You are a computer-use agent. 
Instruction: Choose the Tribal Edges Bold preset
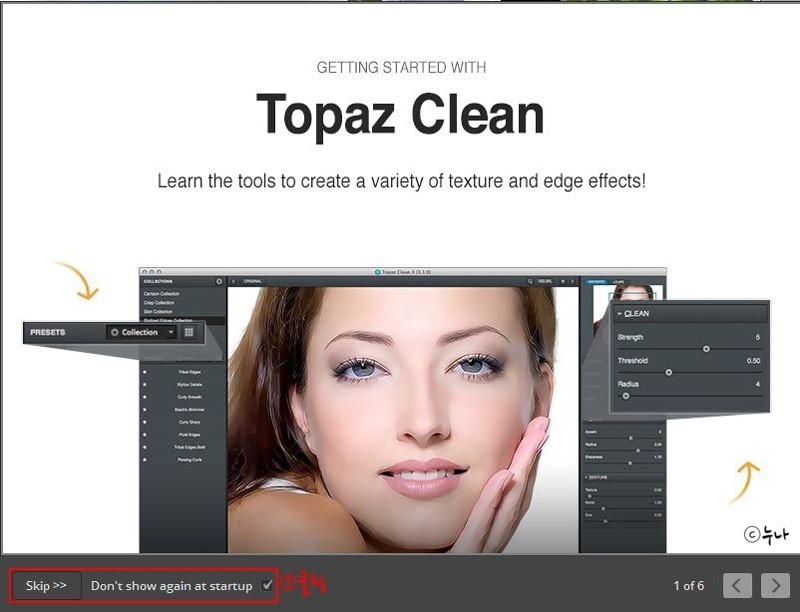189,447
